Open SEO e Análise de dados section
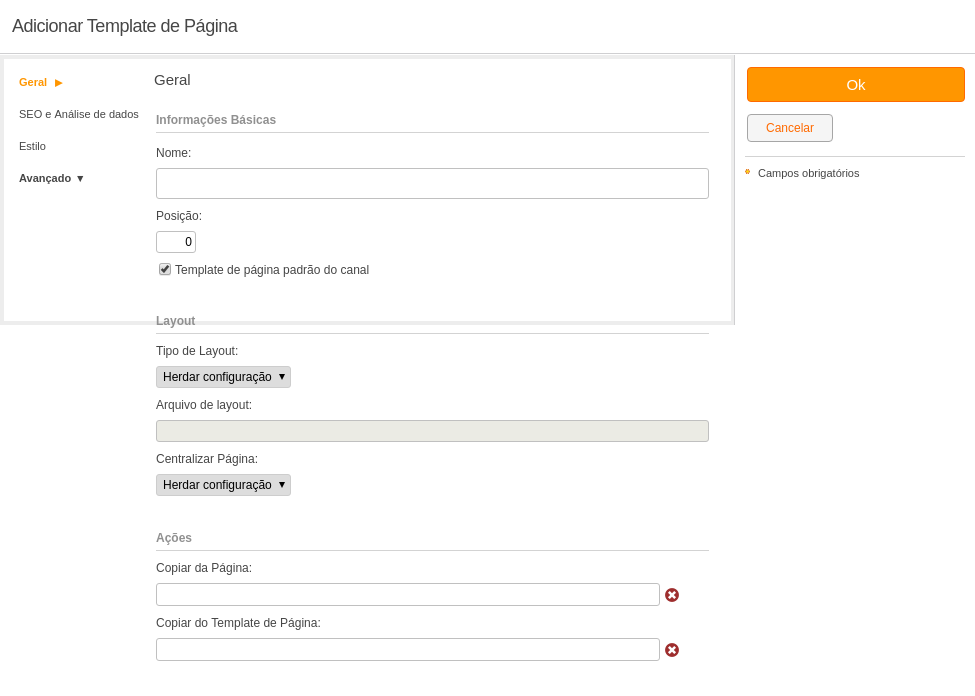Screen dimensions: 975x696 click(x=79, y=114)
